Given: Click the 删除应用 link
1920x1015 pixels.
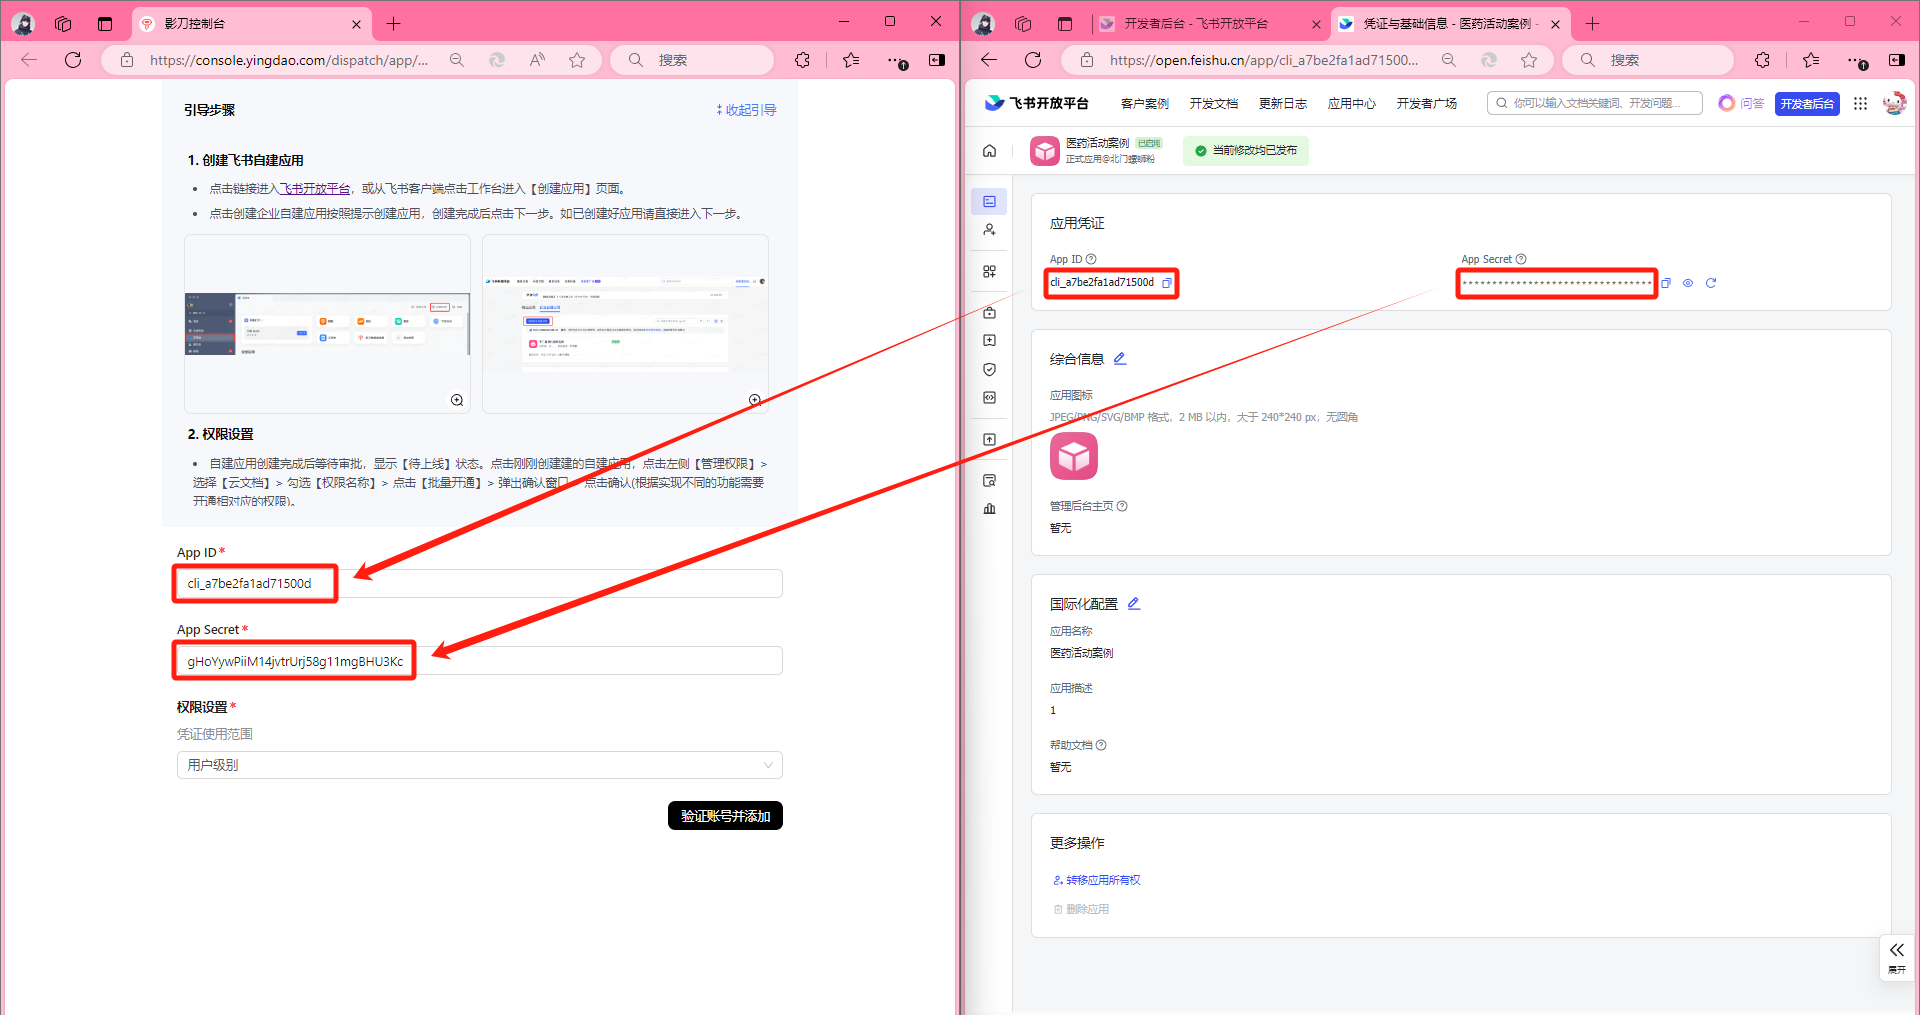Looking at the screenshot, I should (x=1081, y=909).
